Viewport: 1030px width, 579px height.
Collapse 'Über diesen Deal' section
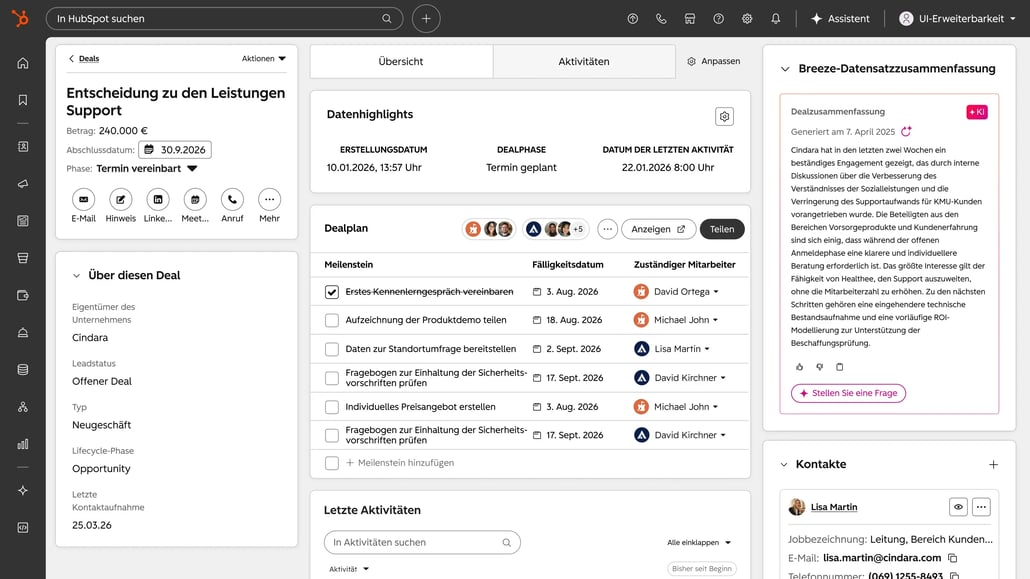[x=76, y=275]
